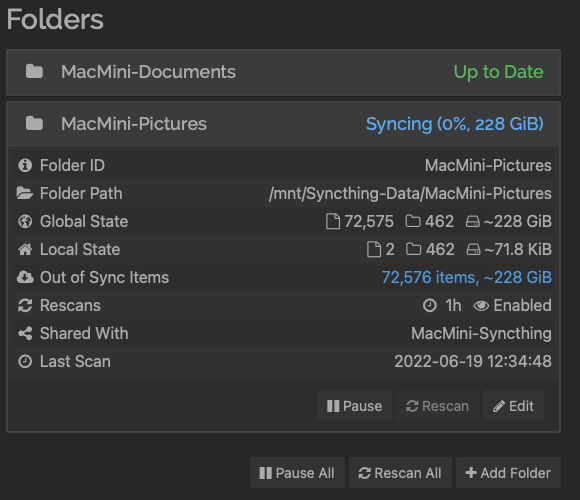Click the Syncing (0%, 228 GiB) status text

coord(455,124)
